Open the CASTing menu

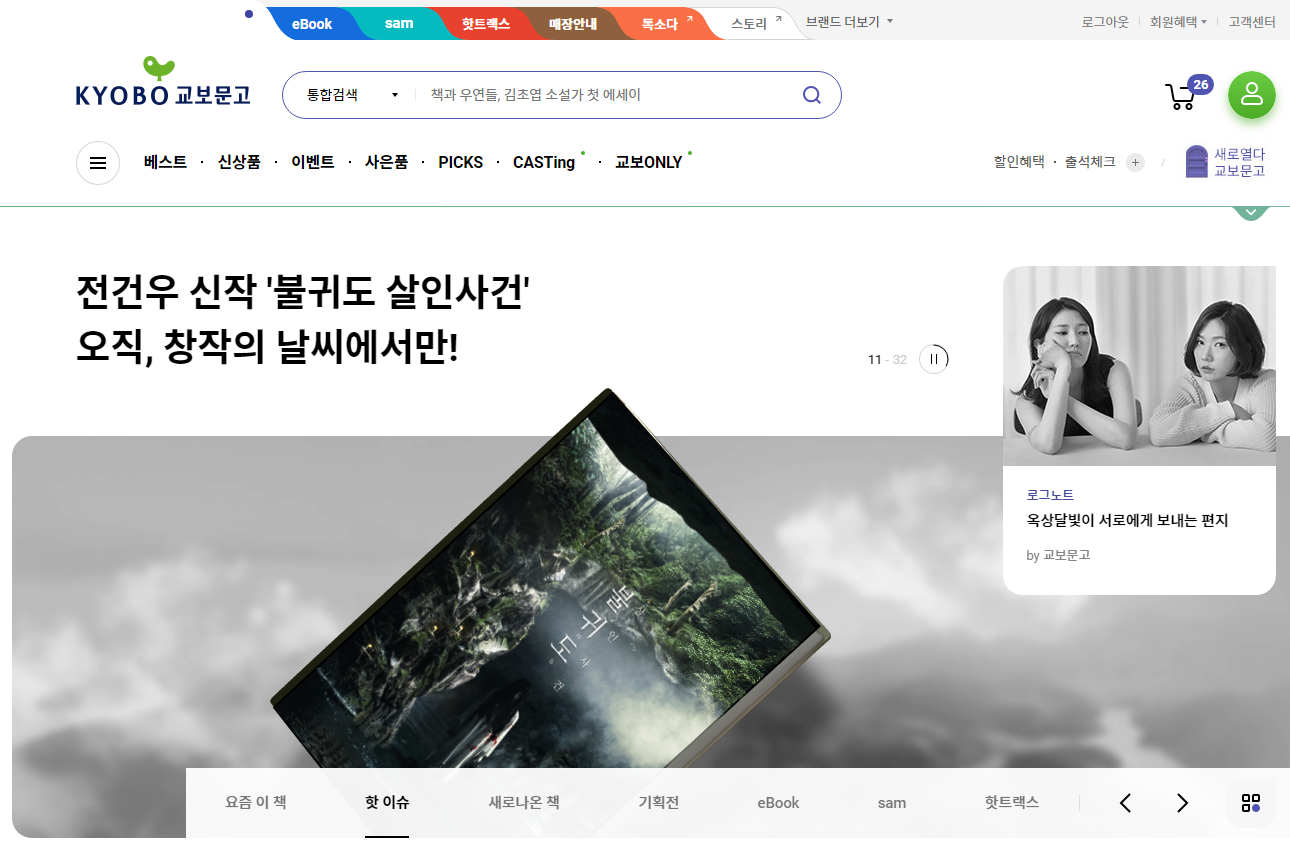coord(544,162)
